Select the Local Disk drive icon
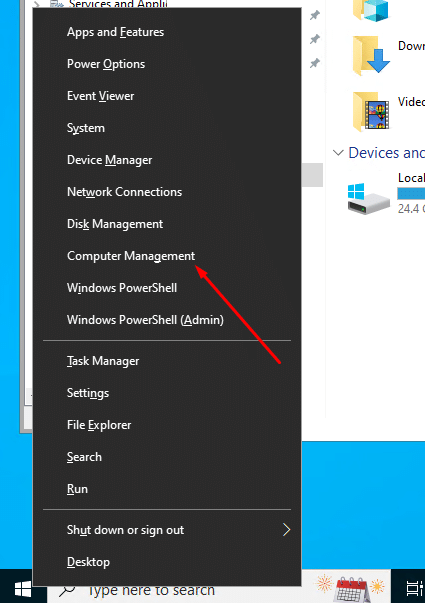 [368, 198]
